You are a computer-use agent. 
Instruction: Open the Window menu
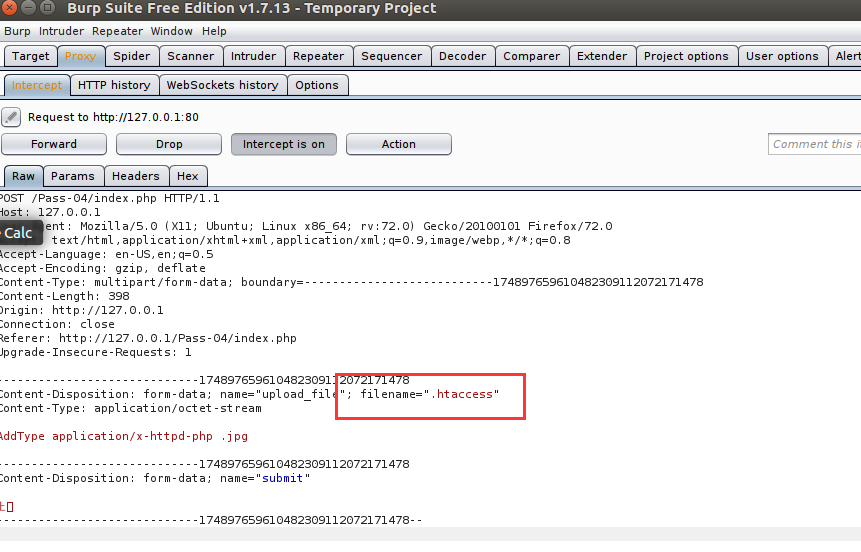tap(171, 31)
